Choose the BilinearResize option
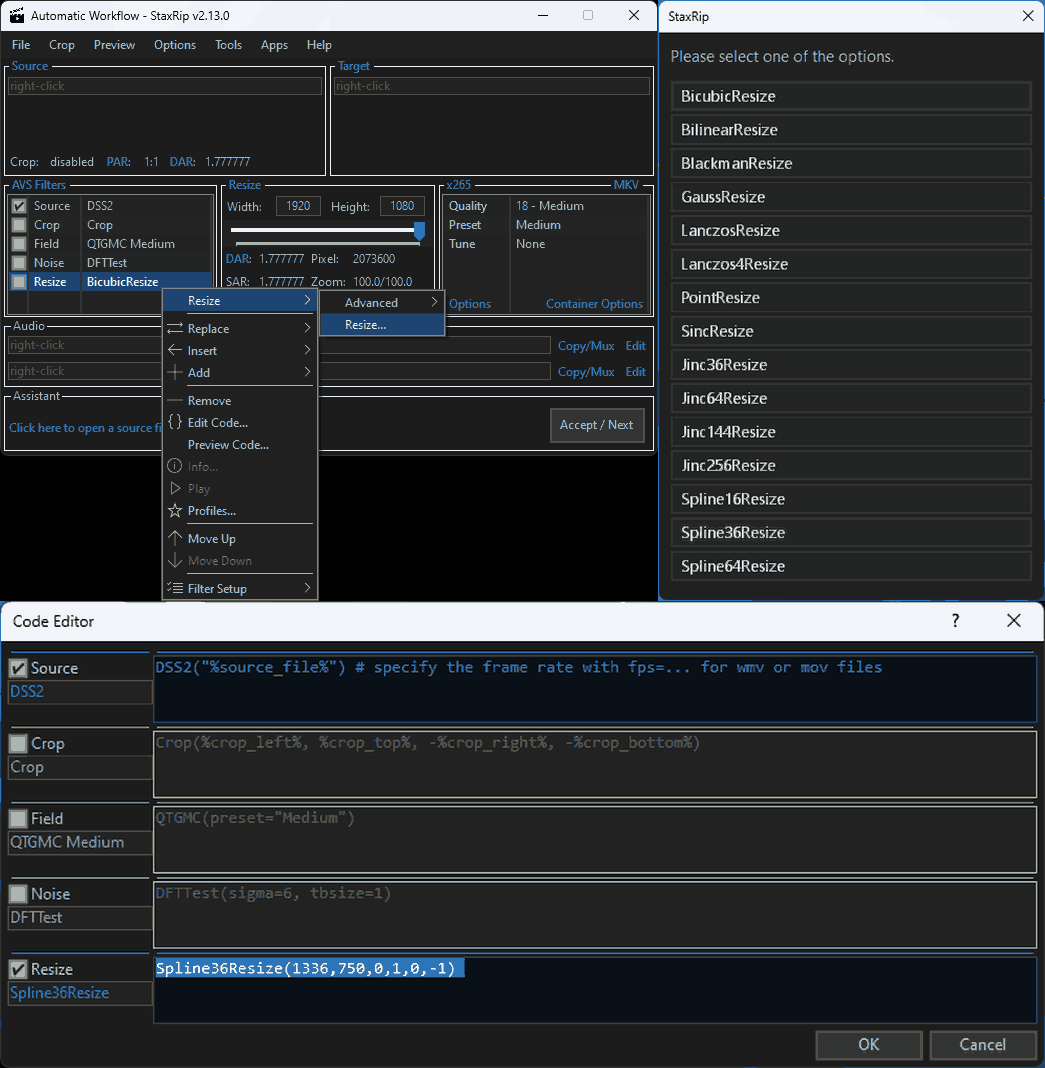The height and width of the screenshot is (1068, 1045). tap(851, 129)
